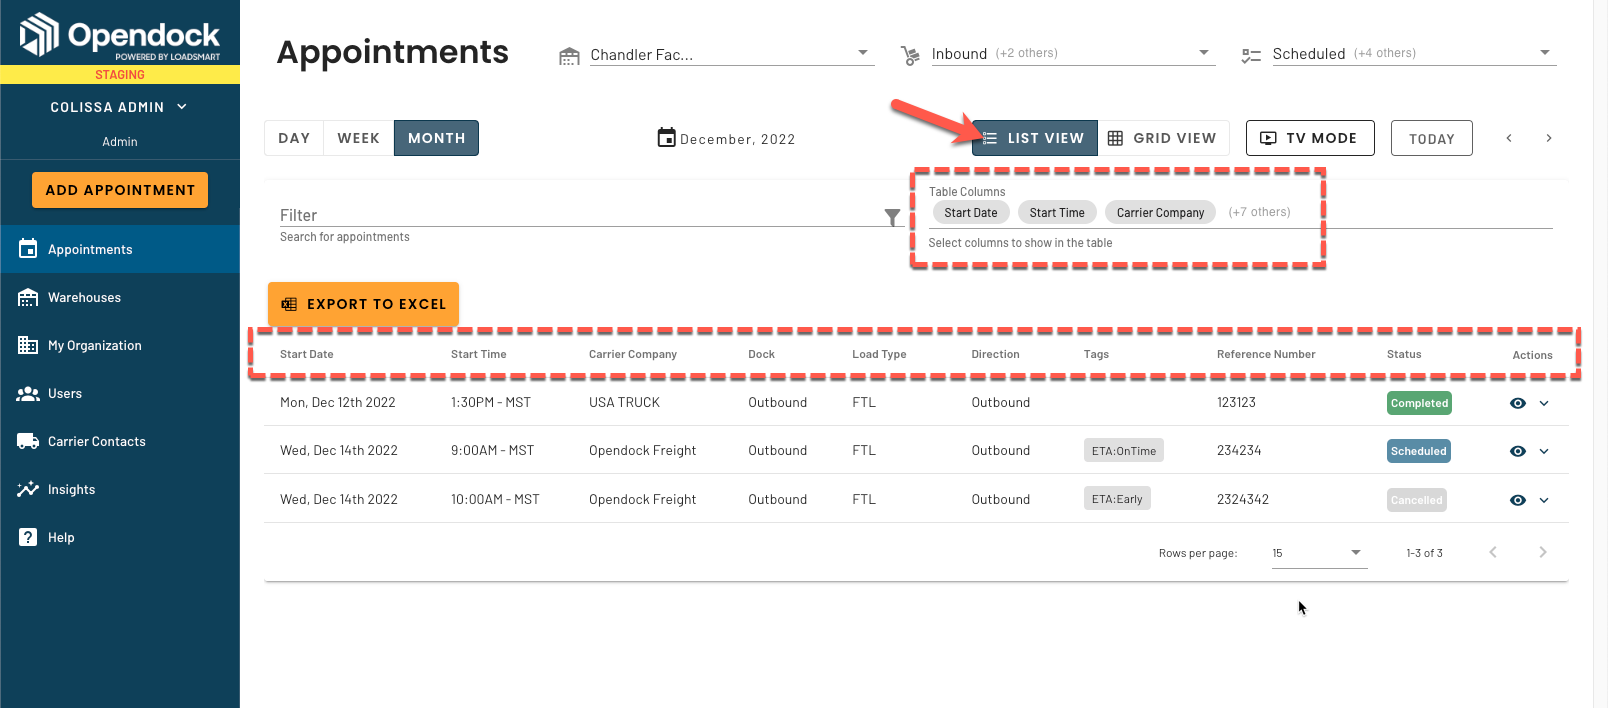Screen dimensions: 1608x708
Task: Jump to TODAY
Action: tap(1432, 138)
